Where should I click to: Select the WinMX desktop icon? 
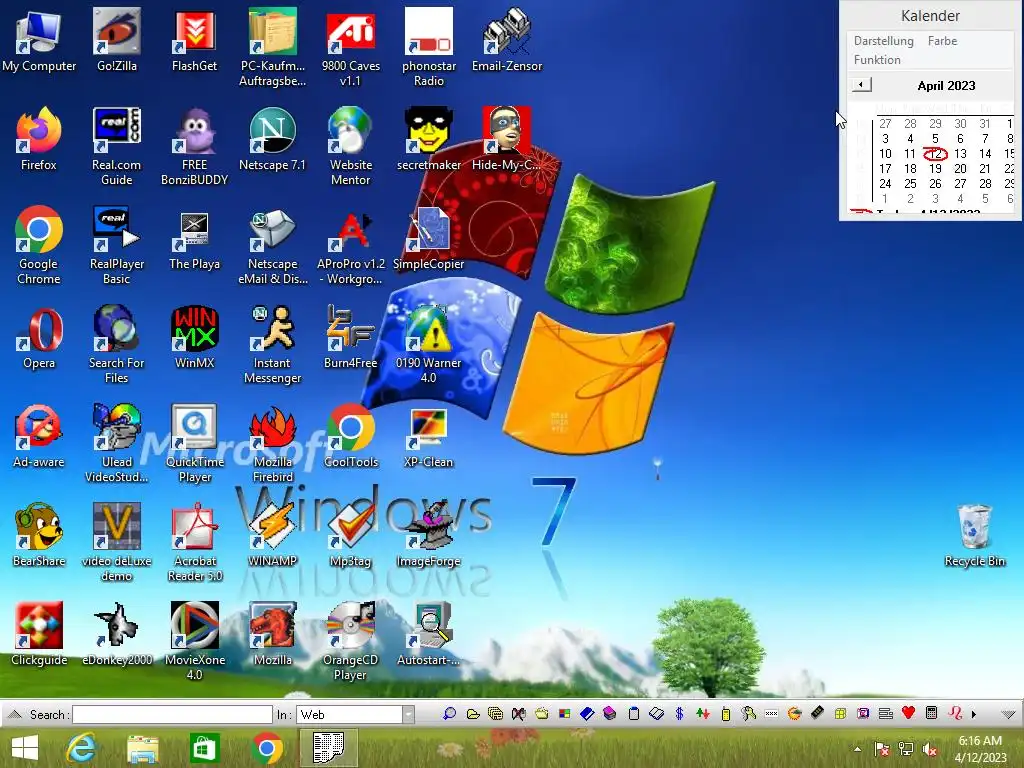pos(195,337)
